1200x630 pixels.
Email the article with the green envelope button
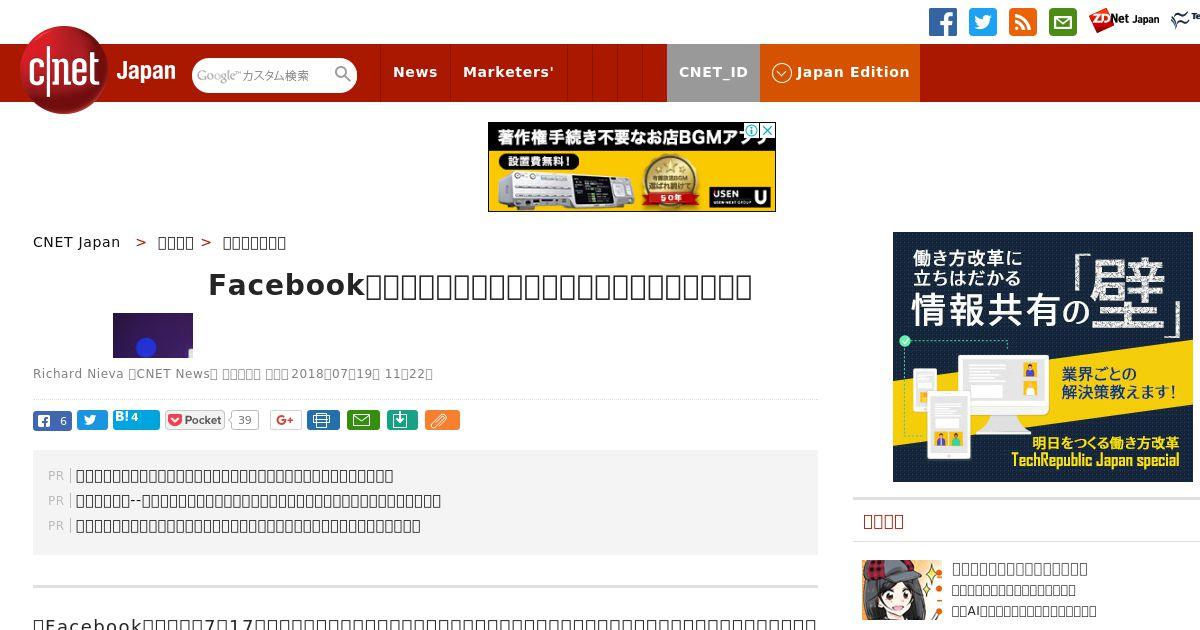tap(363, 420)
